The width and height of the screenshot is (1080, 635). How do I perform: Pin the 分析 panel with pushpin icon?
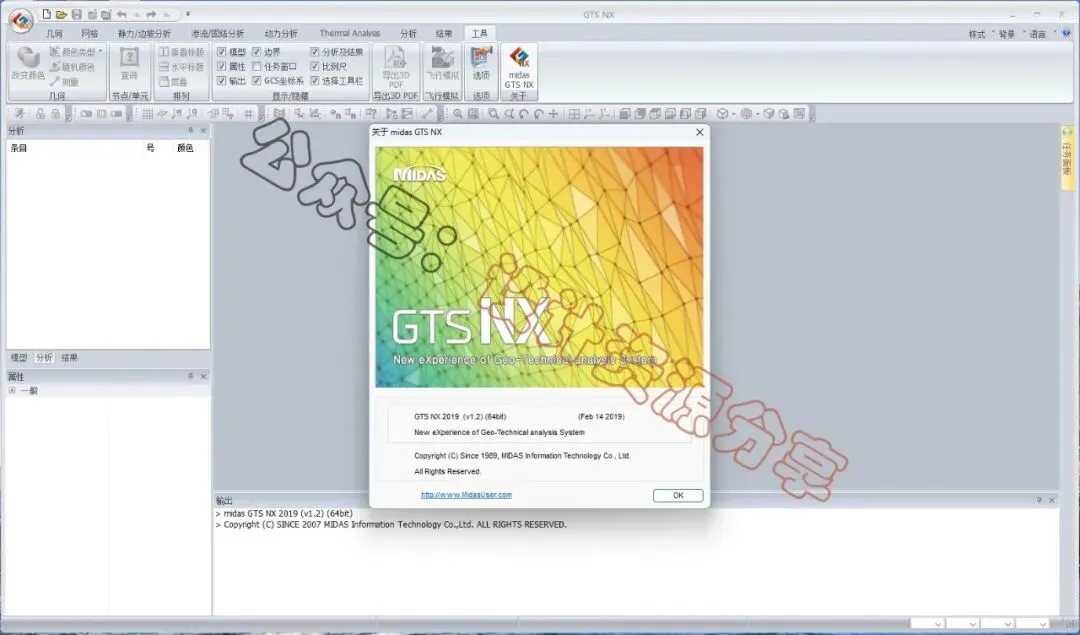pyautogui.click(x=191, y=130)
